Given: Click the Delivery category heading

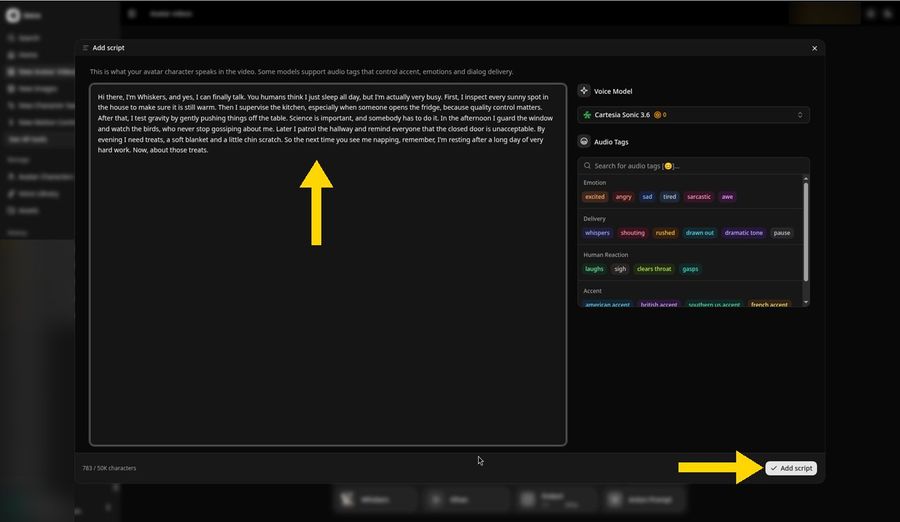Looking at the screenshot, I should [x=594, y=219].
